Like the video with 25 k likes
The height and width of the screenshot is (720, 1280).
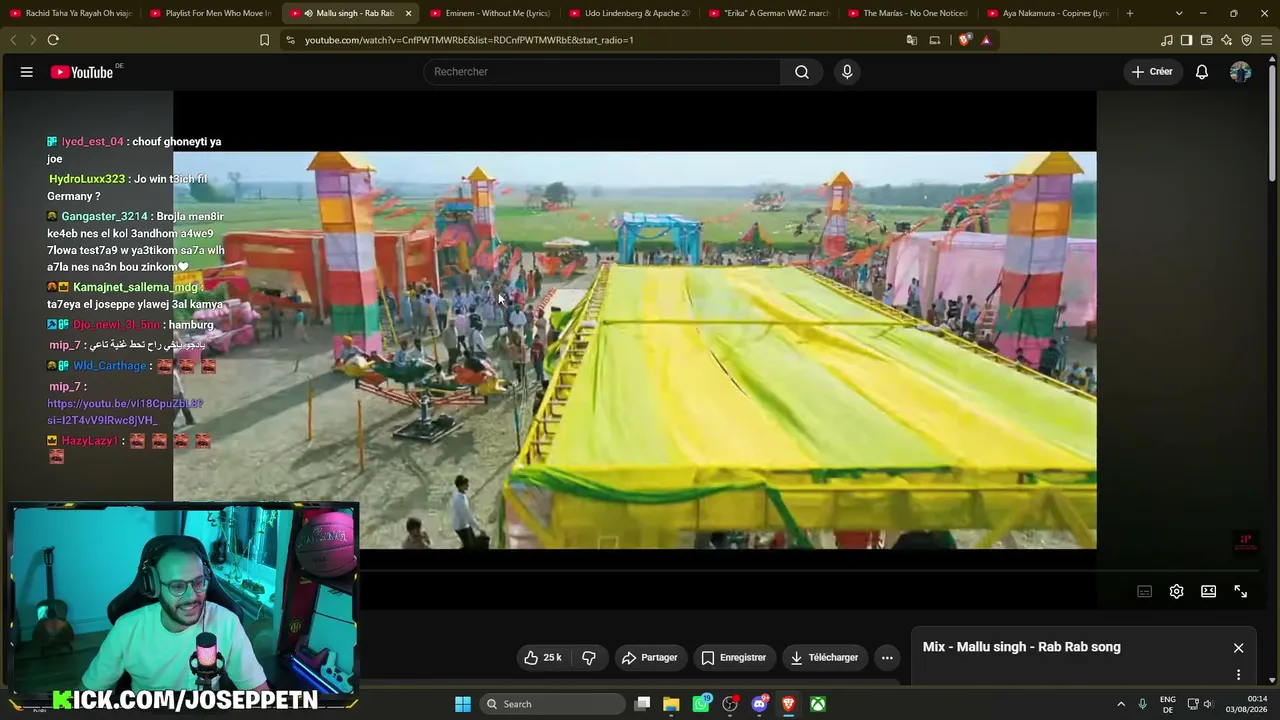543,658
